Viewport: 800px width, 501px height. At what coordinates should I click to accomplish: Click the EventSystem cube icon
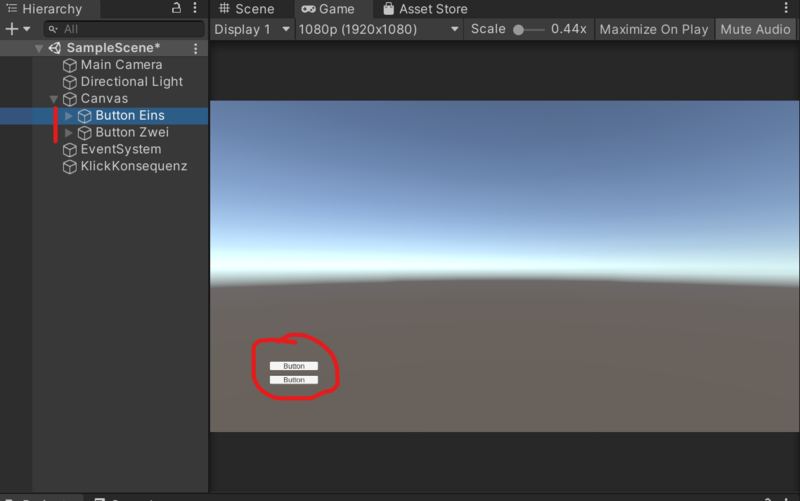pos(69,149)
